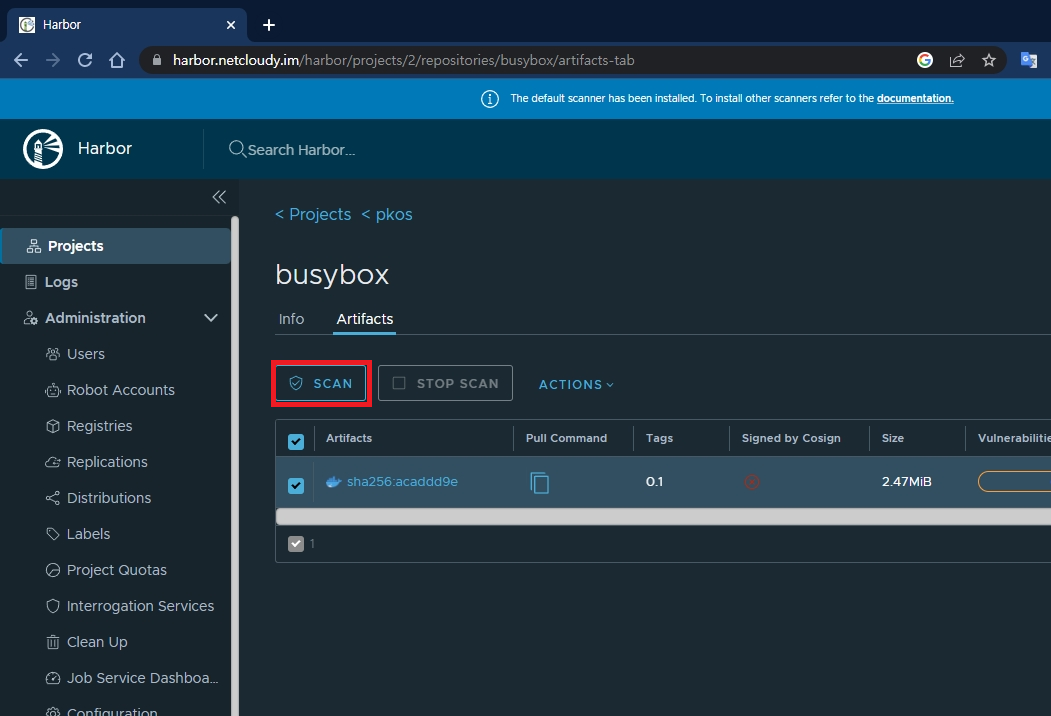Click the Size column header
The image size is (1051, 716).
pos(893,438)
